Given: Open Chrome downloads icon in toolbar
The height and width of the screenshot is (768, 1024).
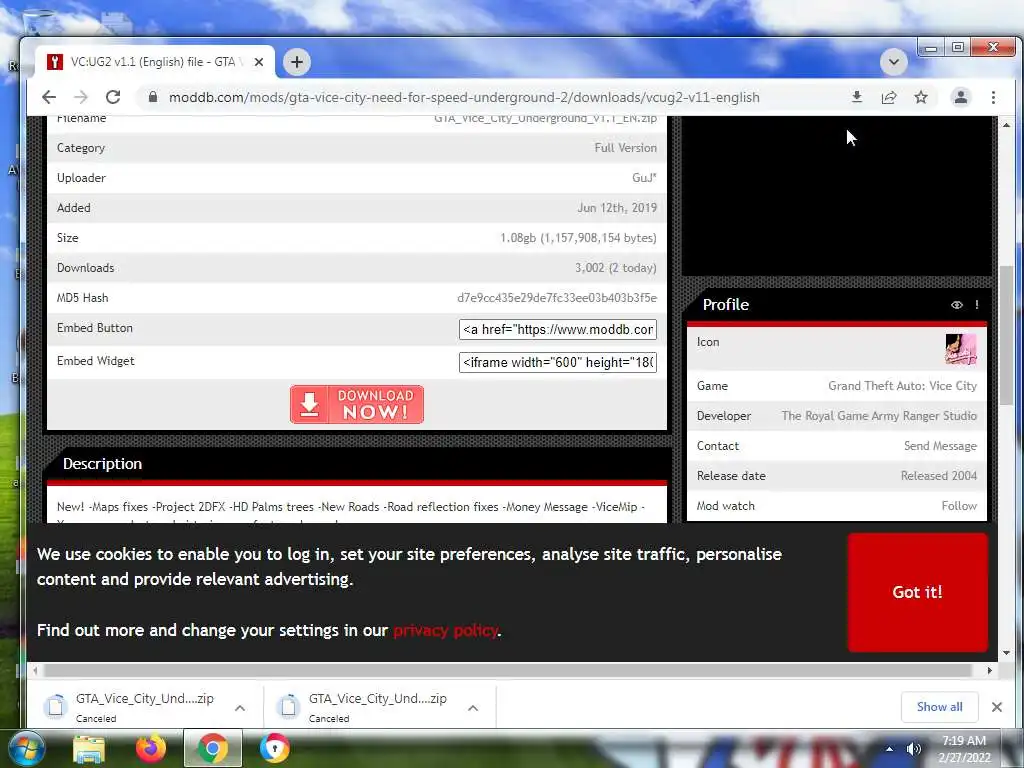Looking at the screenshot, I should point(857,97).
